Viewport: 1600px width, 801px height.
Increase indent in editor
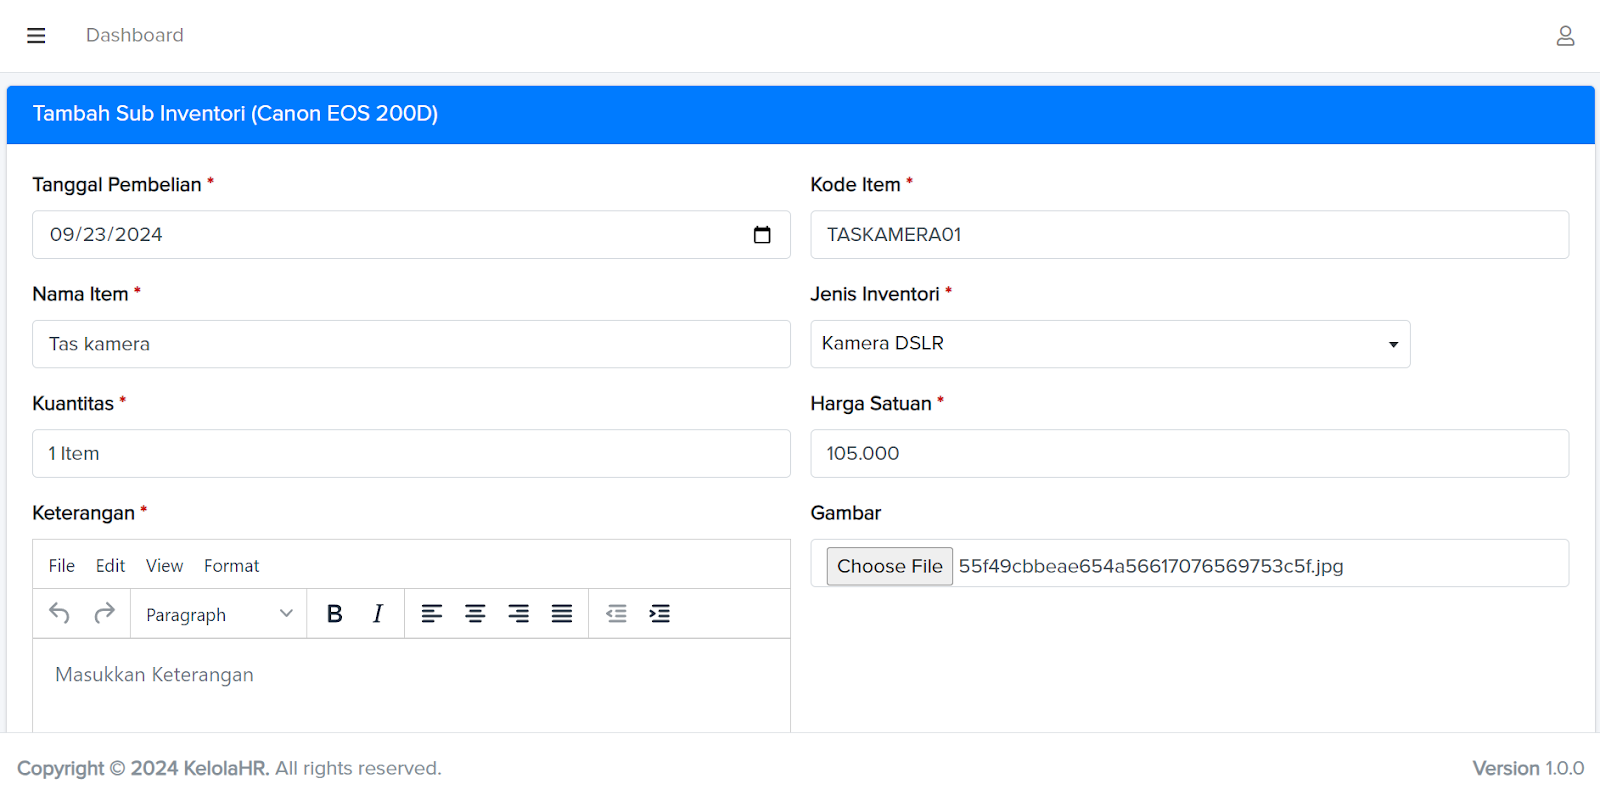coord(660,614)
